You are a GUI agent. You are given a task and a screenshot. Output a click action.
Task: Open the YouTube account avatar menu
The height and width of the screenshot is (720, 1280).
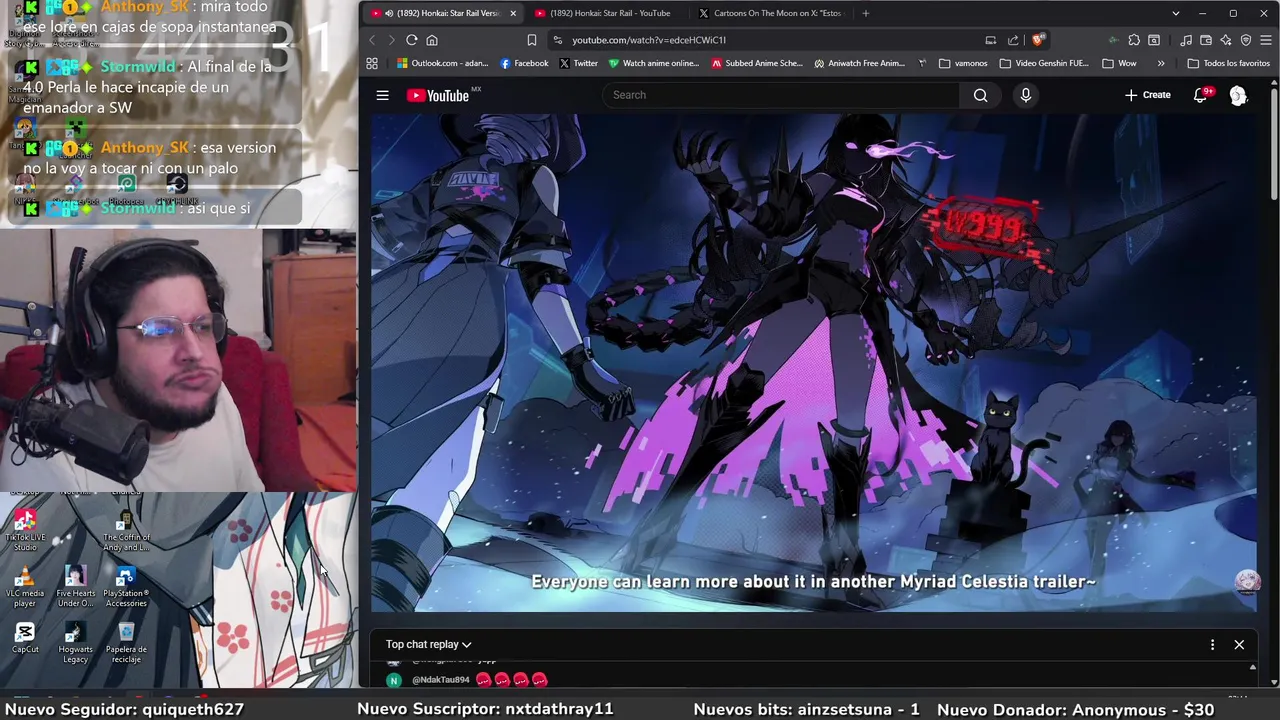point(1238,95)
